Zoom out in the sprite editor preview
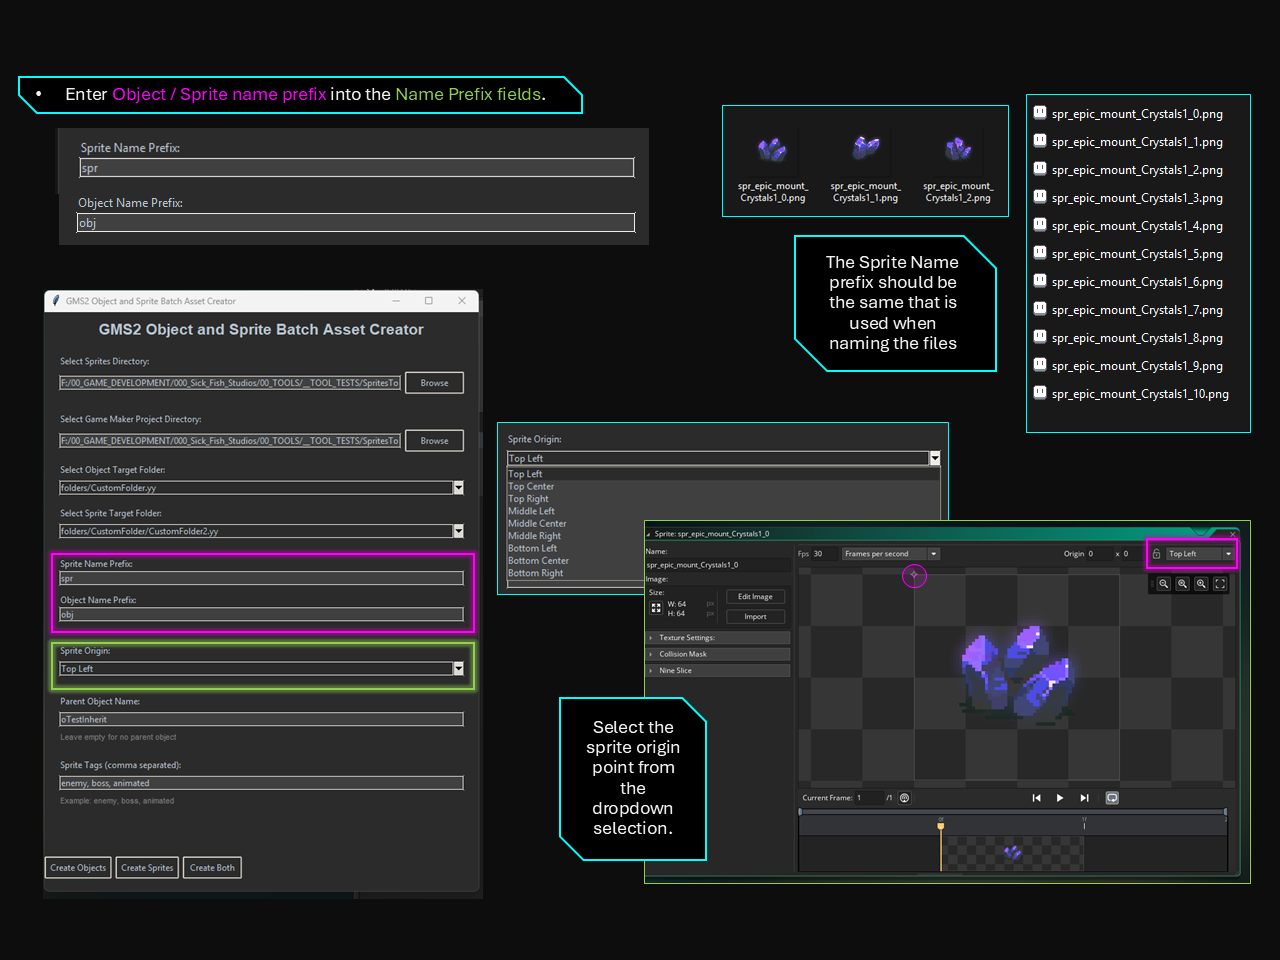This screenshot has width=1280, height=960. (1164, 584)
